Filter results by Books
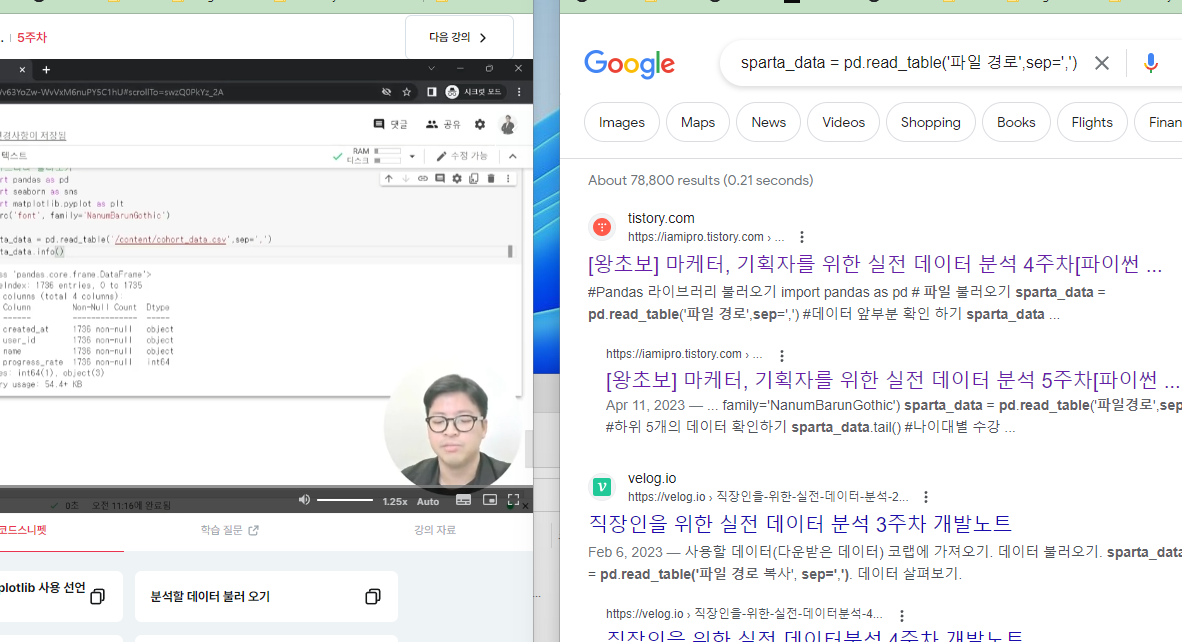The image size is (1182, 642). [1016, 122]
